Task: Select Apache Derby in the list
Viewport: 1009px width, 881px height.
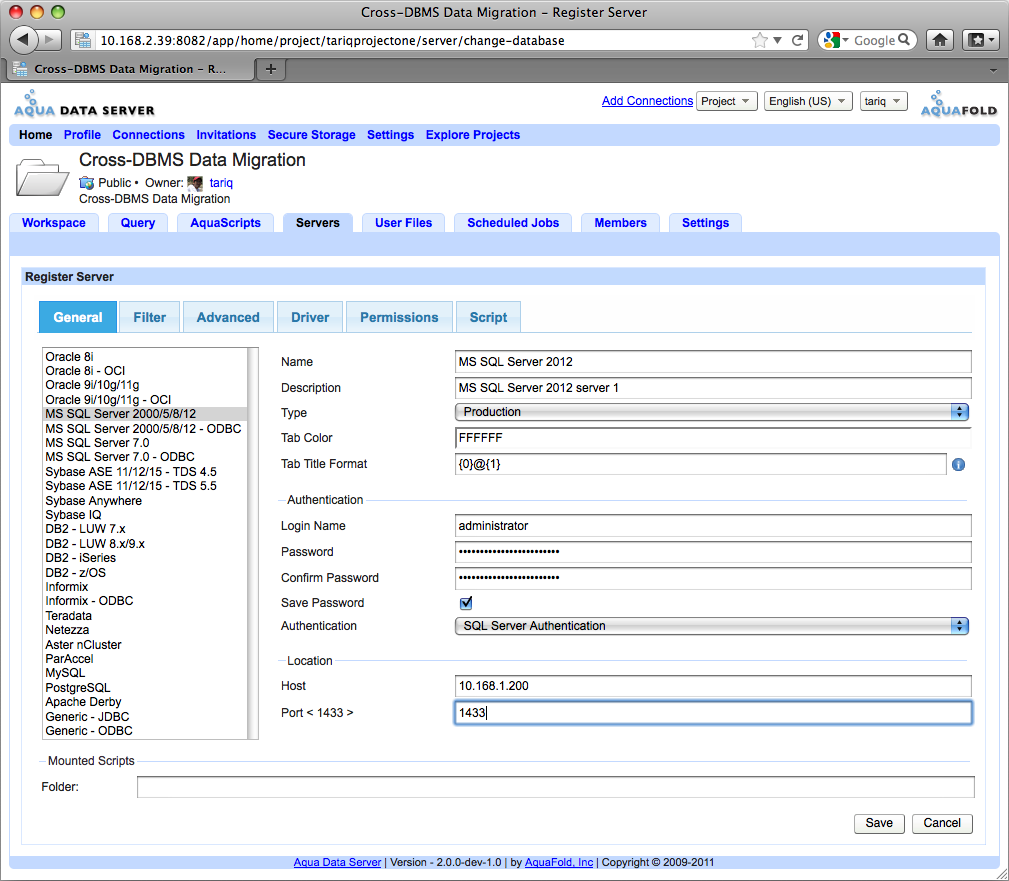Action: pos(145,702)
